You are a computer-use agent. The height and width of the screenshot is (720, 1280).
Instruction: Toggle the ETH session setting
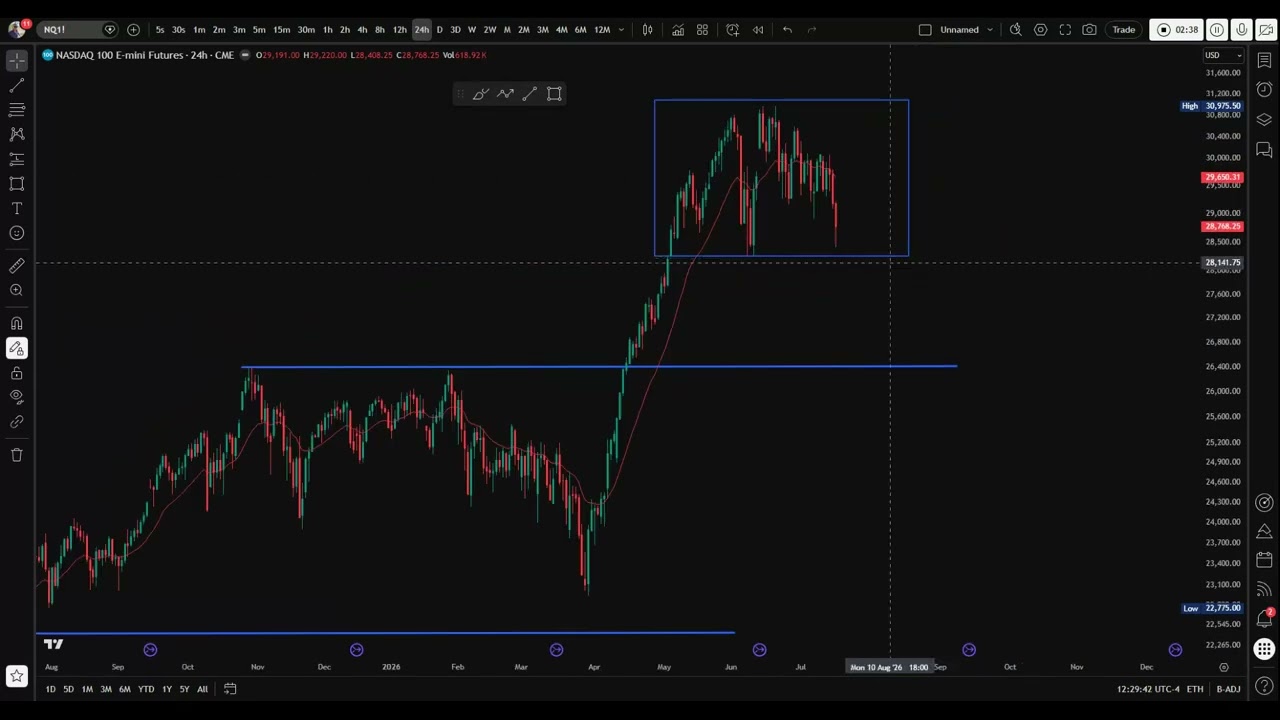click(1195, 689)
